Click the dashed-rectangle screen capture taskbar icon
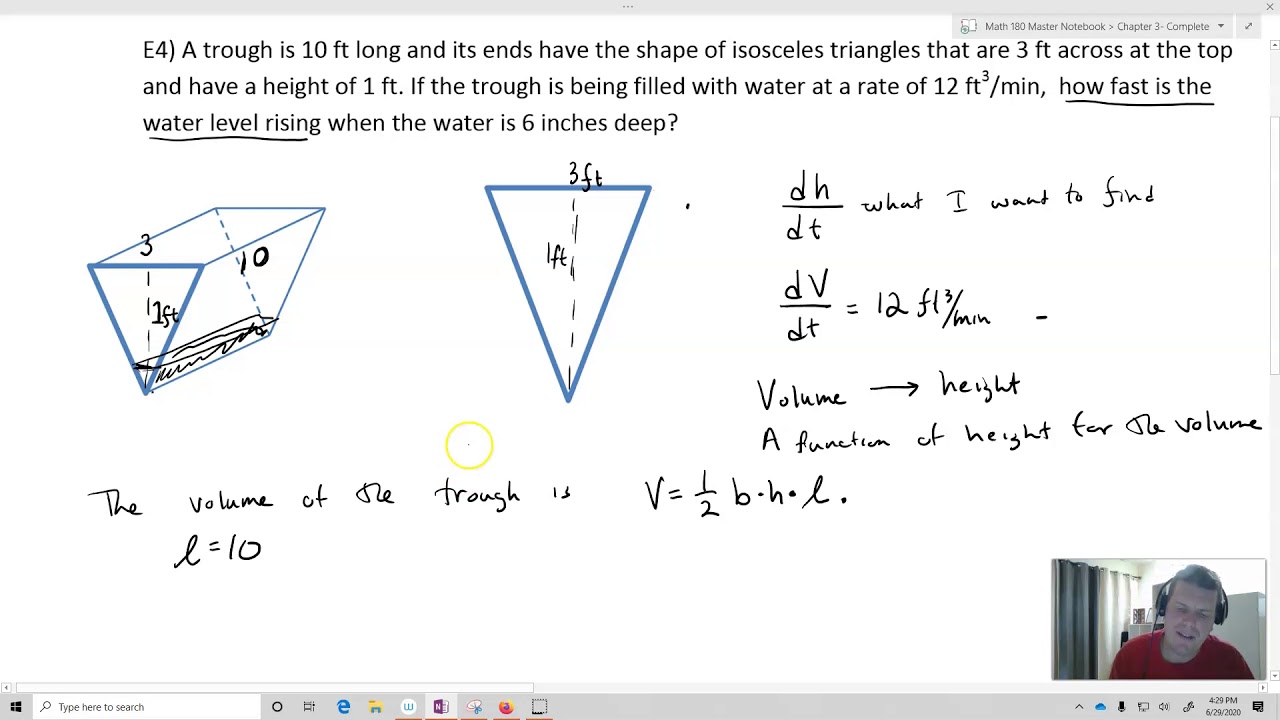The width and height of the screenshot is (1280, 720). (x=539, y=707)
